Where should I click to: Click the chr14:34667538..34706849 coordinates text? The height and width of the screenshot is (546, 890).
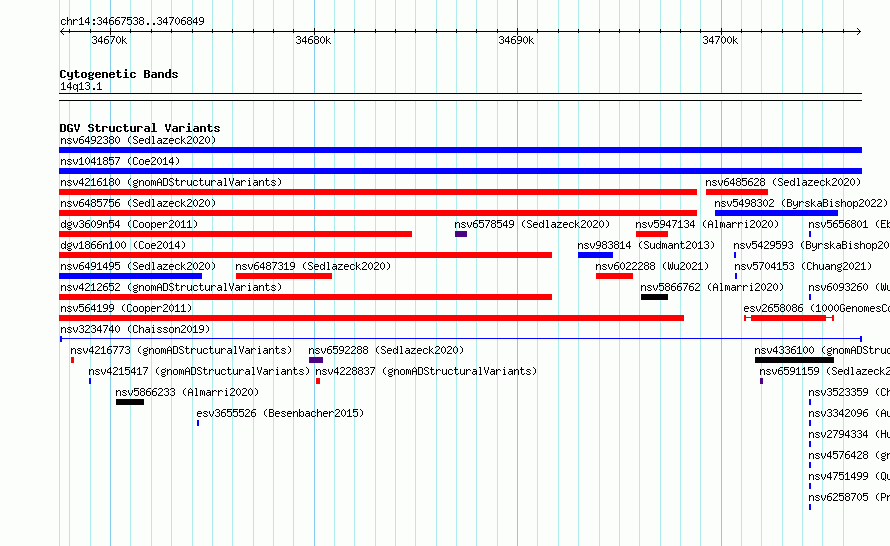coord(132,22)
